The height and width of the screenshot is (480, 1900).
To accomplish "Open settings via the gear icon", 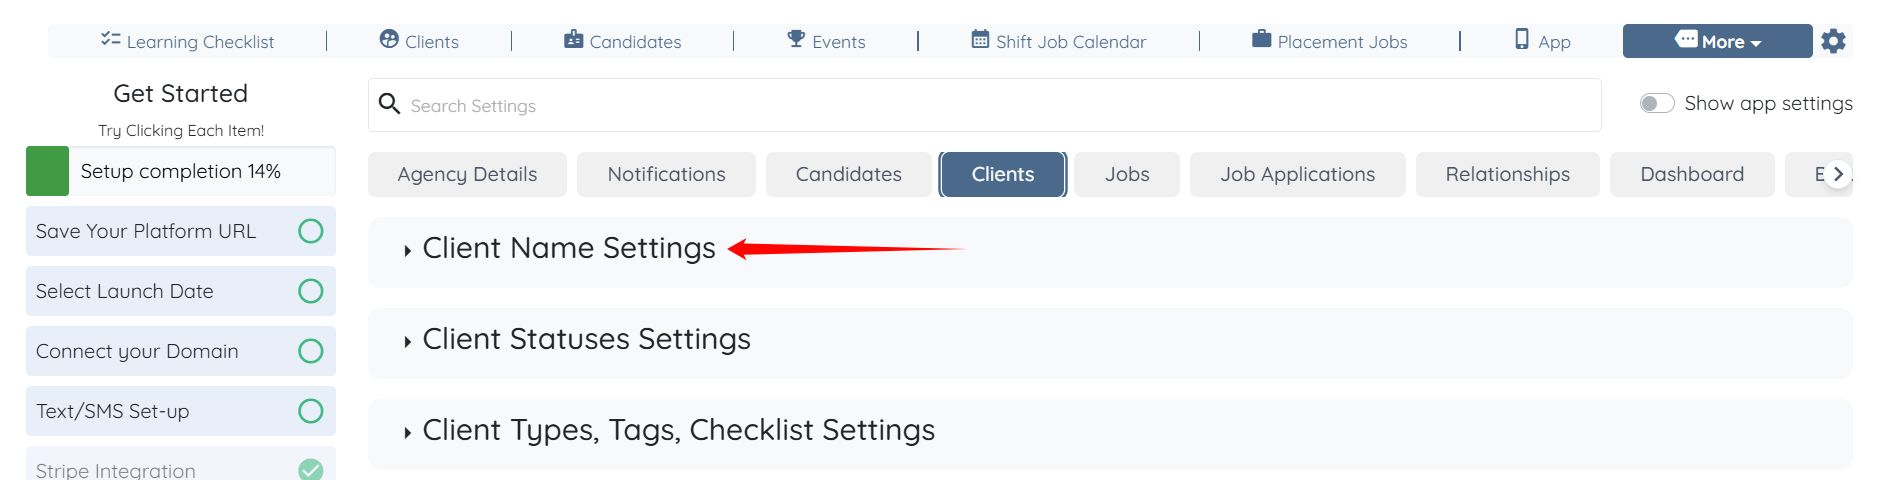I will (x=1833, y=41).
